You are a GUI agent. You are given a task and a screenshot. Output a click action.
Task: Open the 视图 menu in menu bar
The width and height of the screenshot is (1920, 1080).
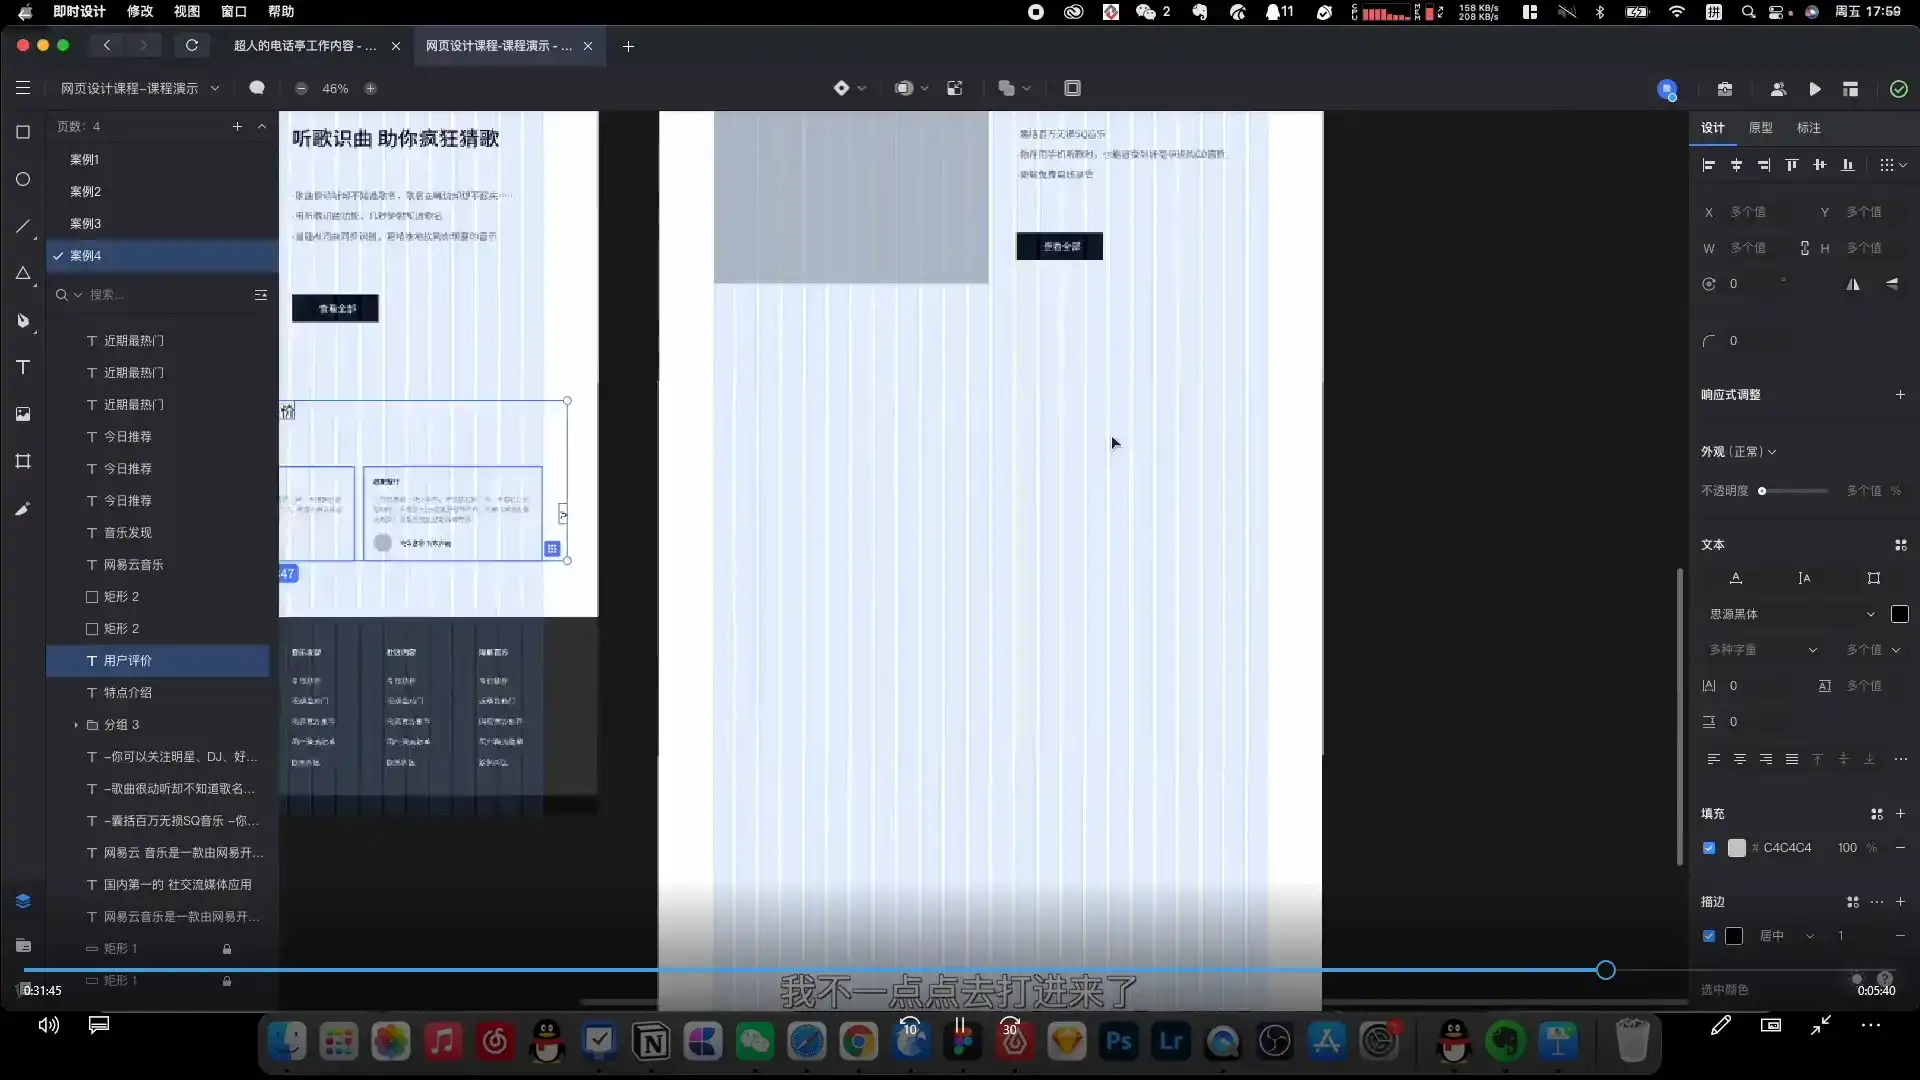[x=187, y=12]
